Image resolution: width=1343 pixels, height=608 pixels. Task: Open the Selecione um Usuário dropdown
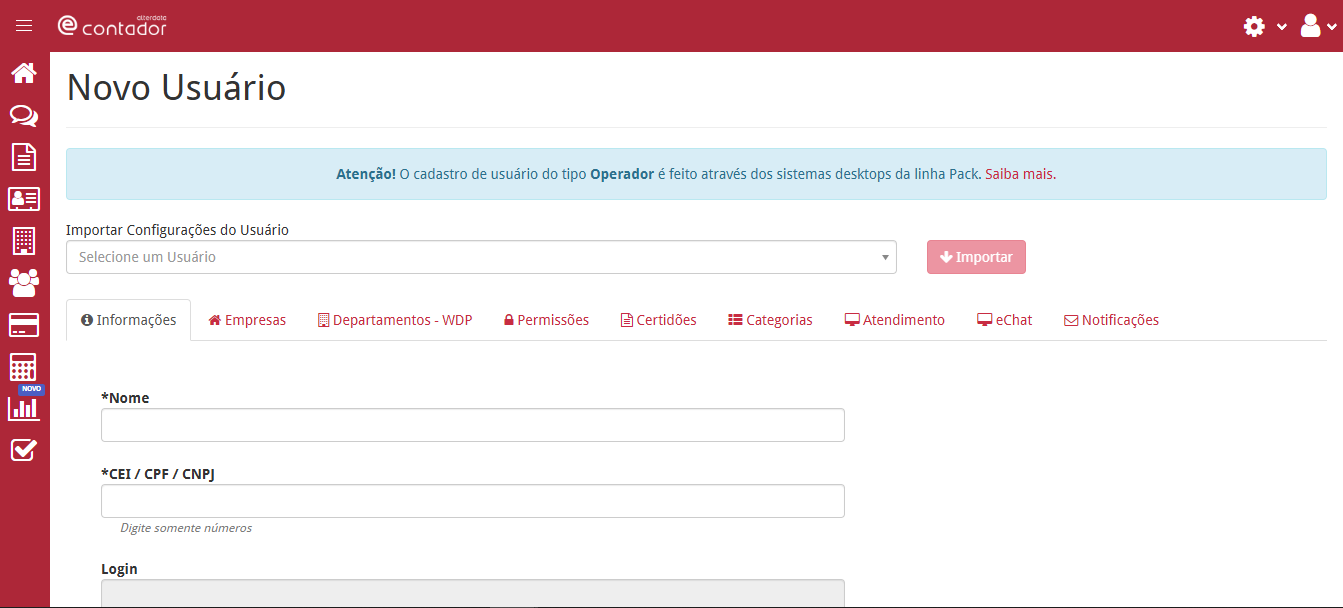(481, 257)
